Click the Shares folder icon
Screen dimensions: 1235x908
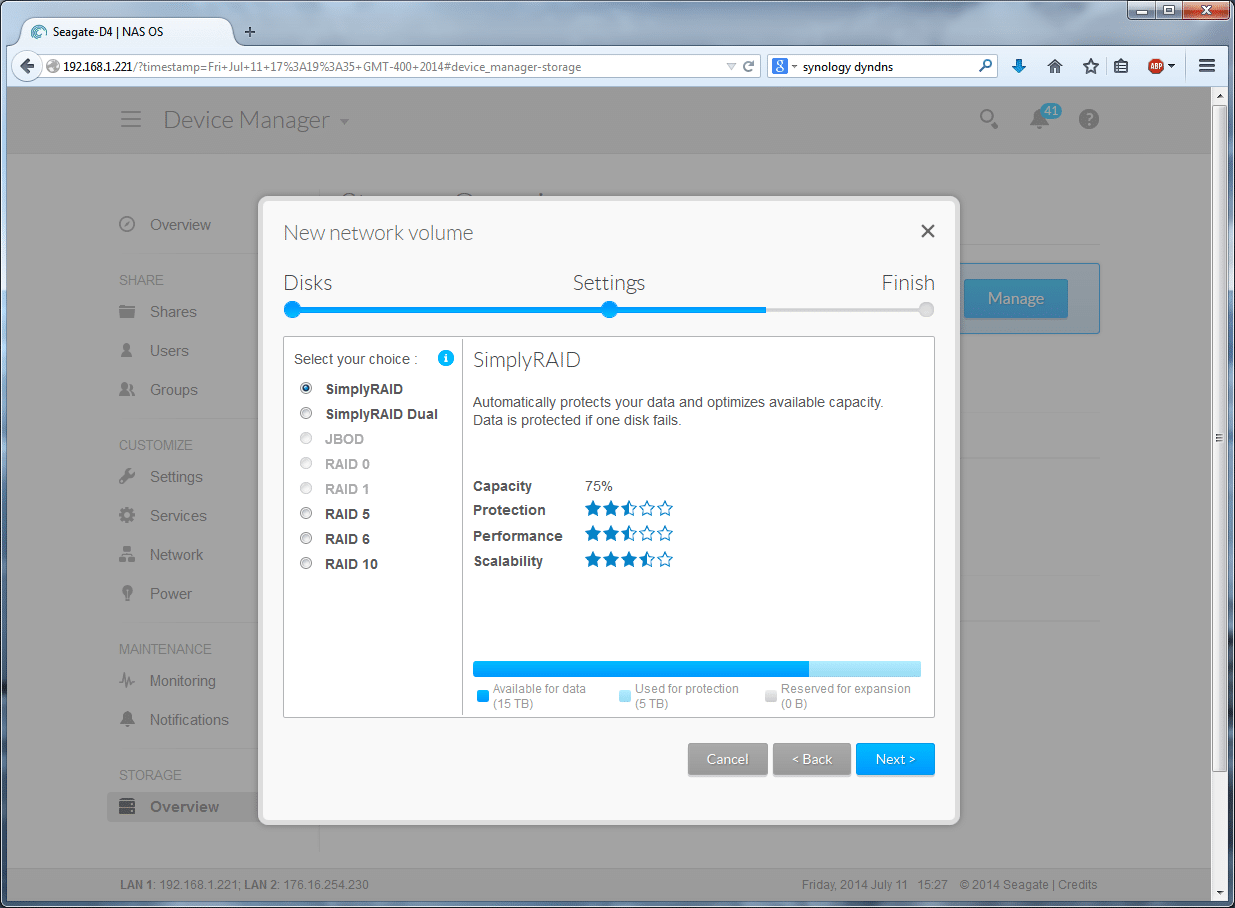[127, 312]
